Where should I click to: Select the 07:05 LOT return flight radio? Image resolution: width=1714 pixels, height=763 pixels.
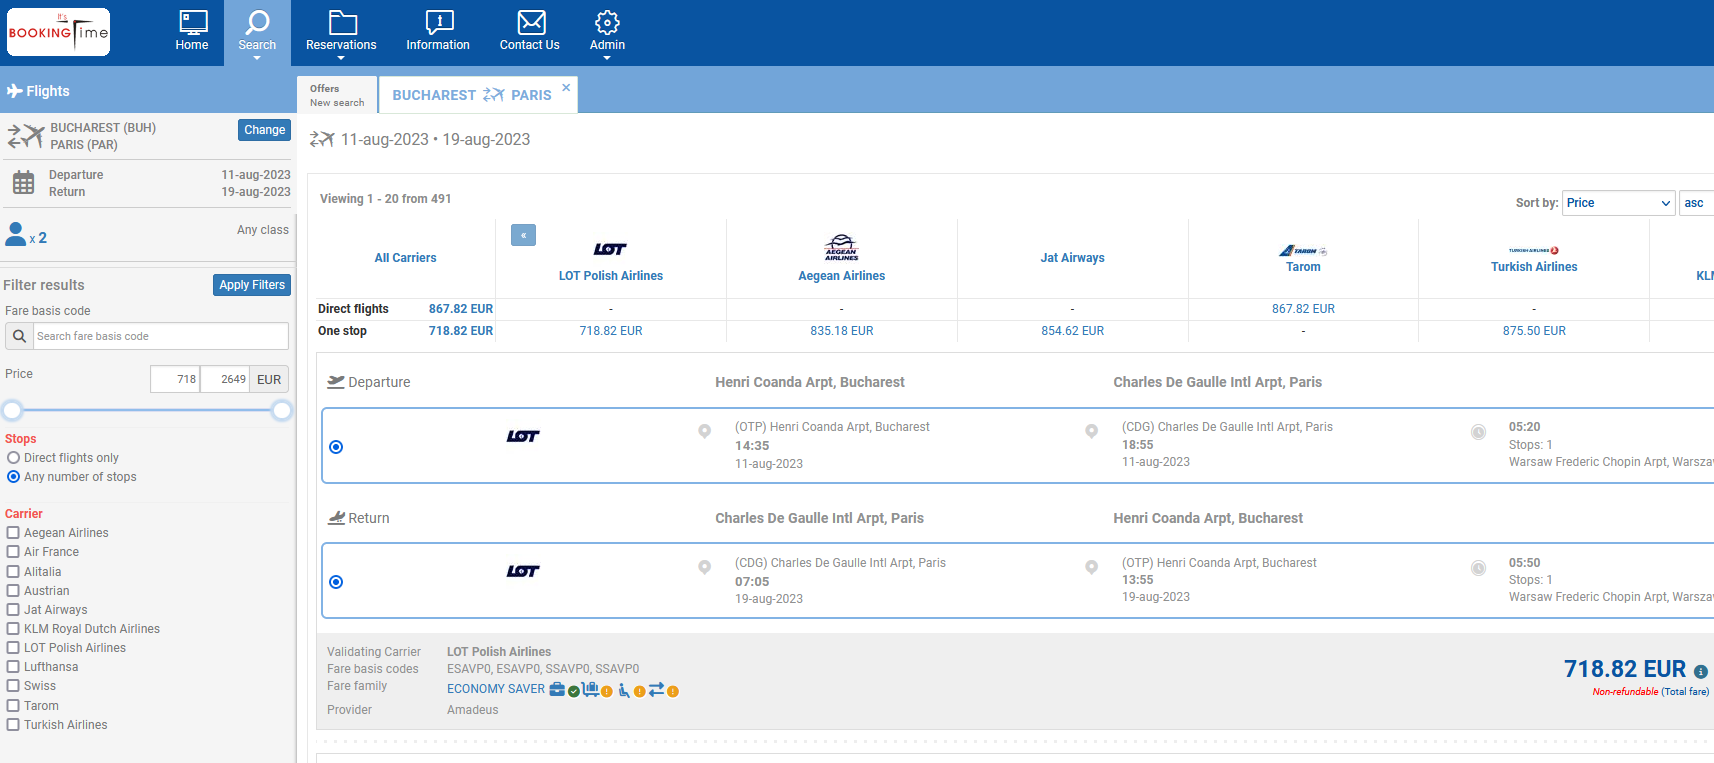pyautogui.click(x=336, y=582)
